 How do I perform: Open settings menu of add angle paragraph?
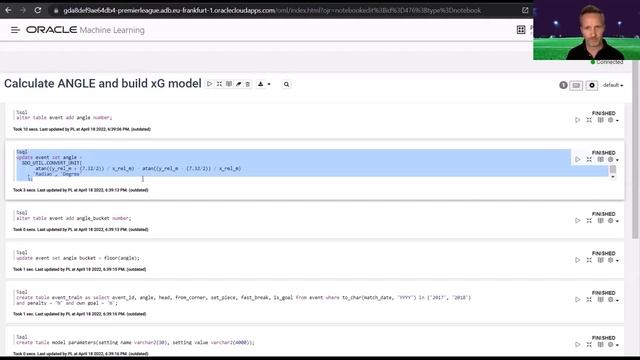[613, 120]
